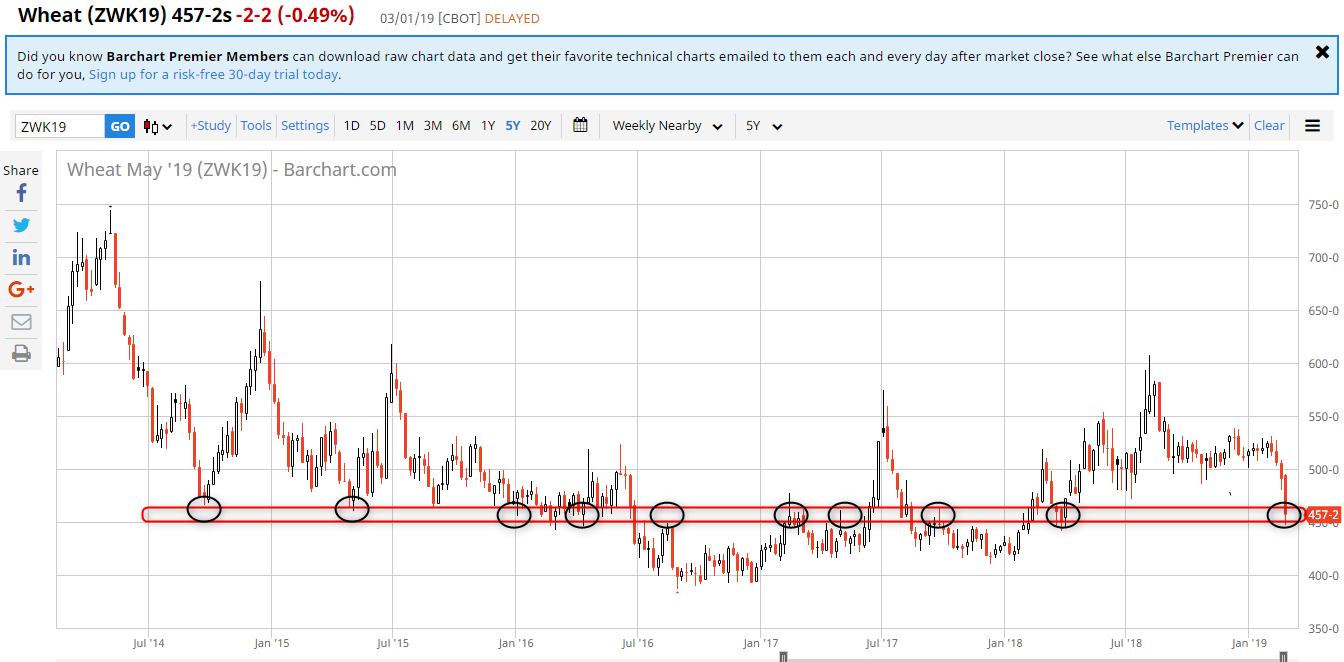Open the date range calendar icon
Image resolution: width=1344 pixels, height=662 pixels.
(580, 126)
